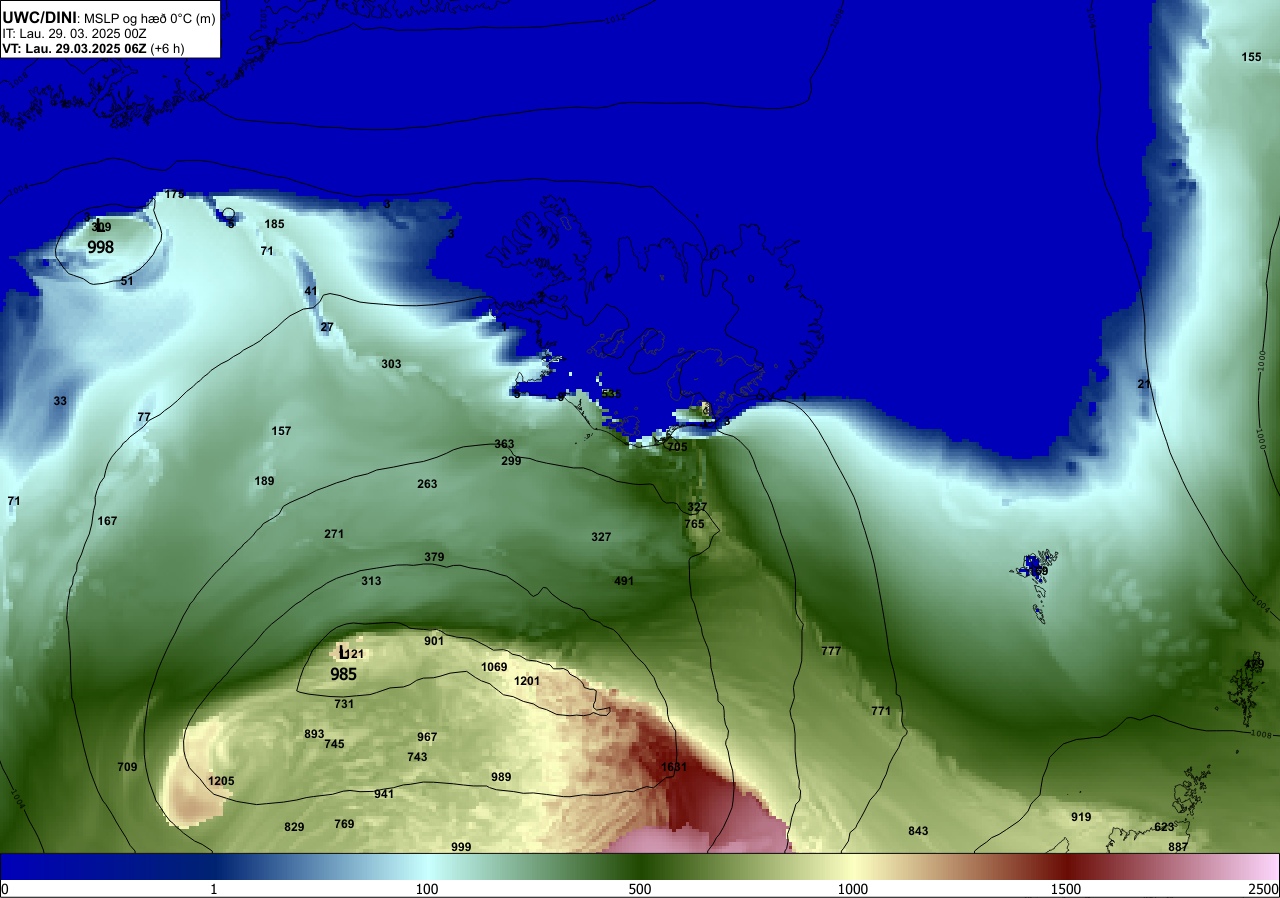
Task: Click the 263 height value
Action: click(x=427, y=484)
